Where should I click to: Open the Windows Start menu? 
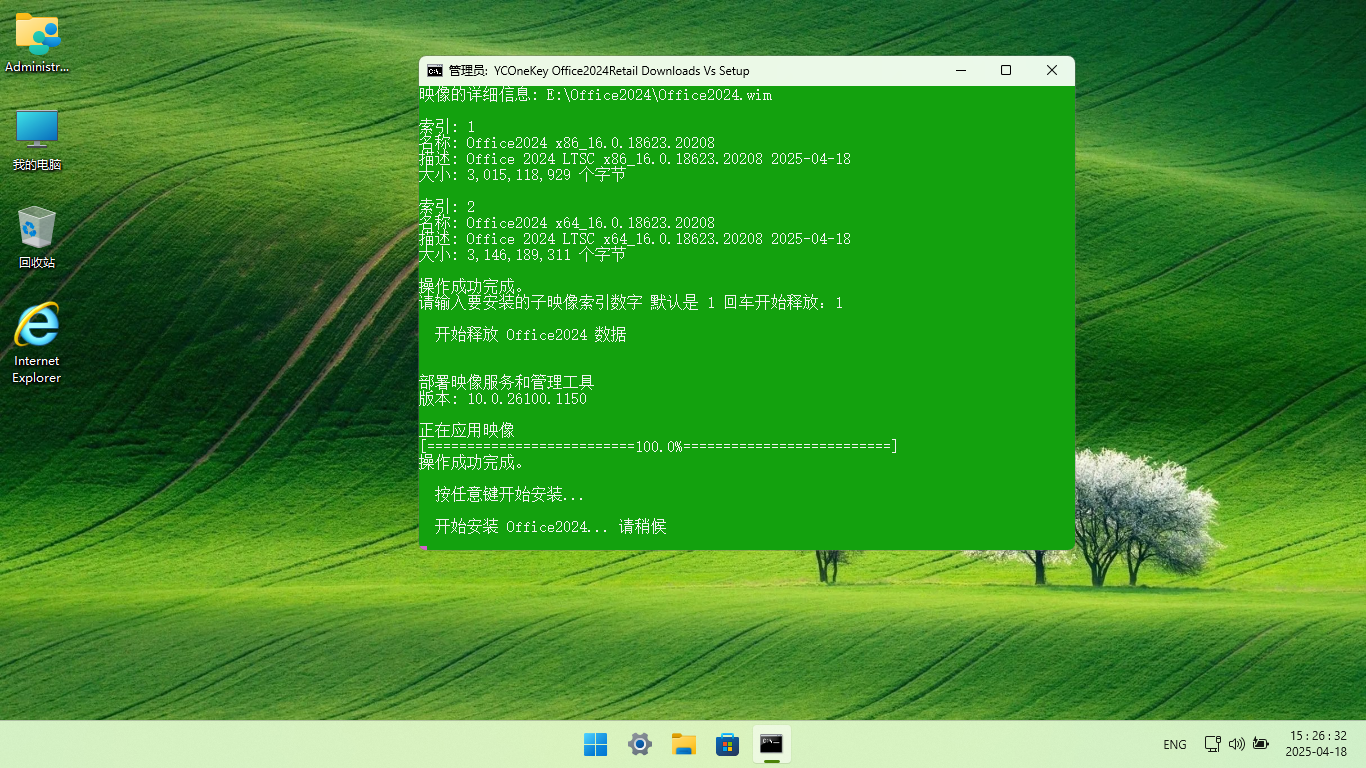595,744
